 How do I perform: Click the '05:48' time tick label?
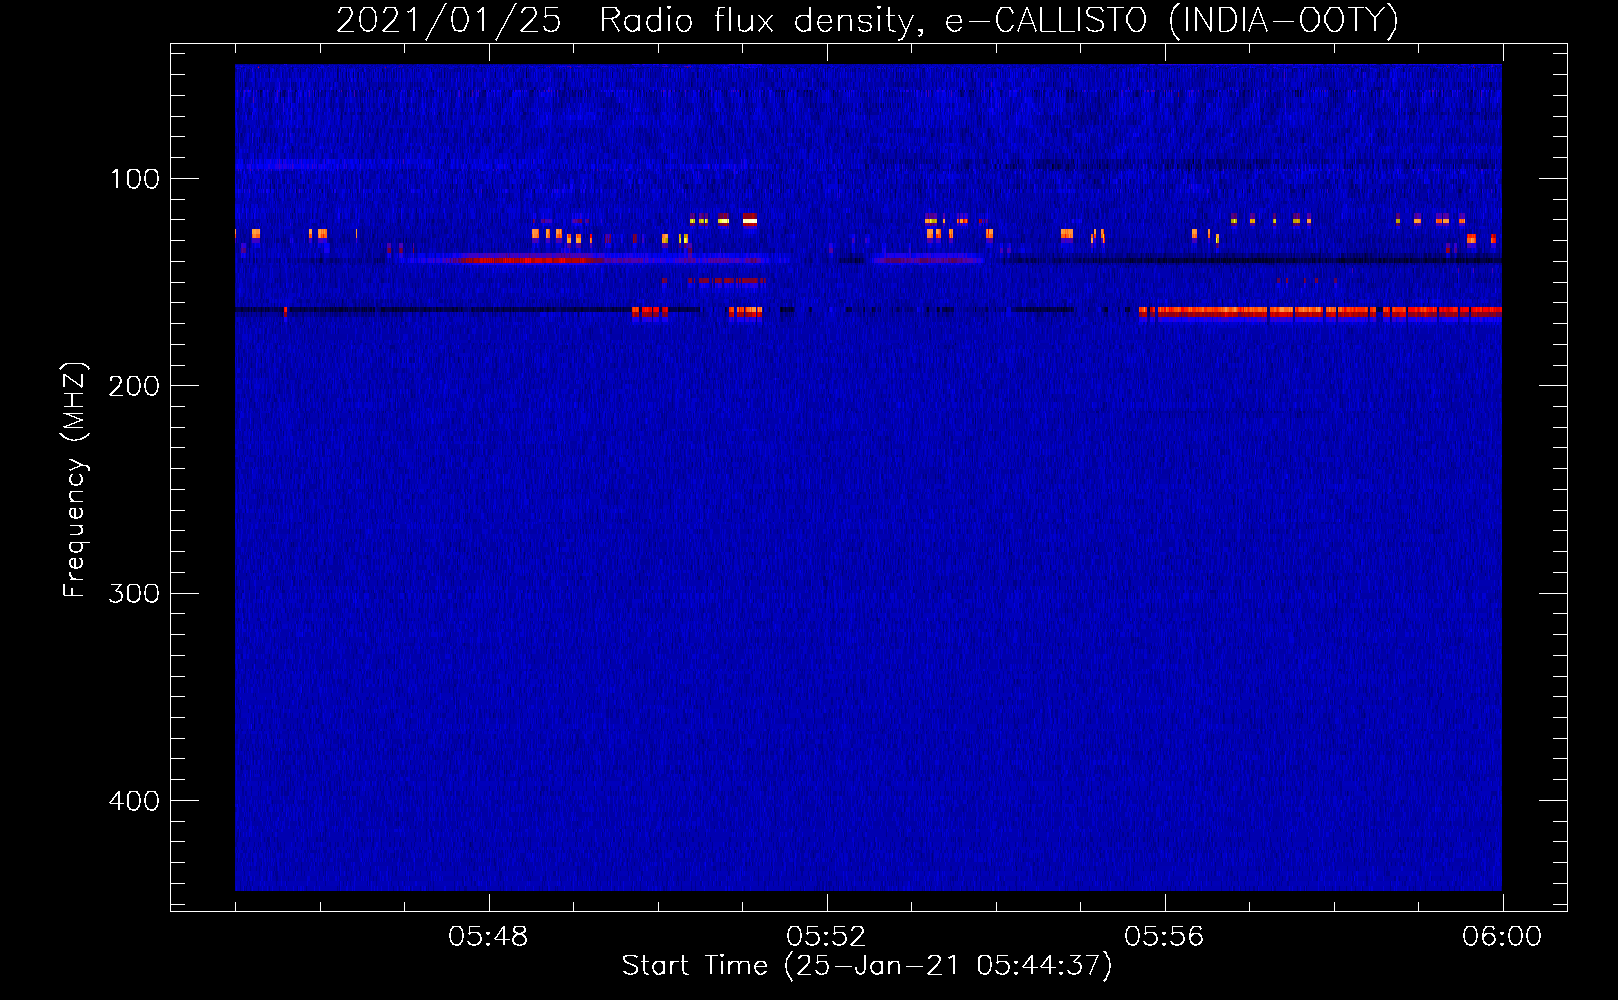pos(488,936)
